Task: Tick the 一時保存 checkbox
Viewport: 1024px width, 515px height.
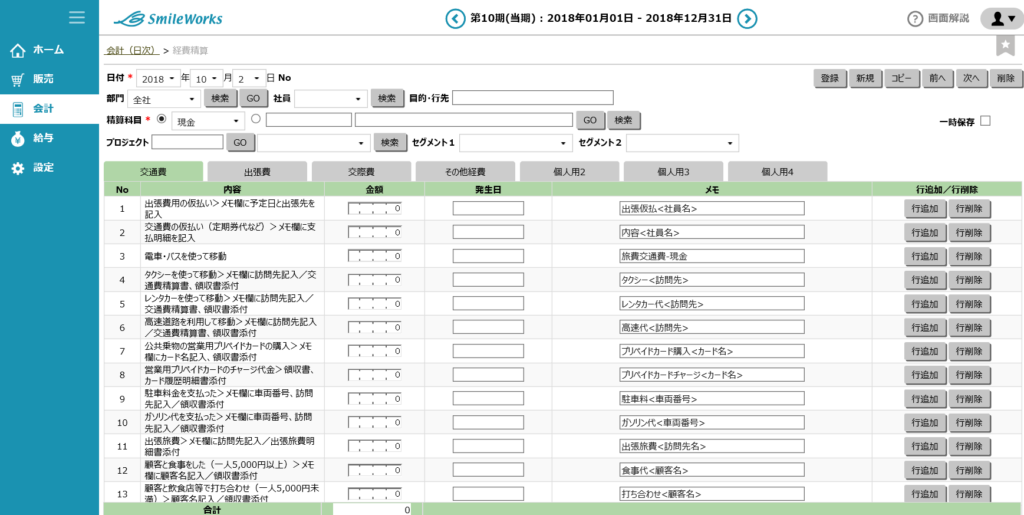Action: [x=985, y=121]
